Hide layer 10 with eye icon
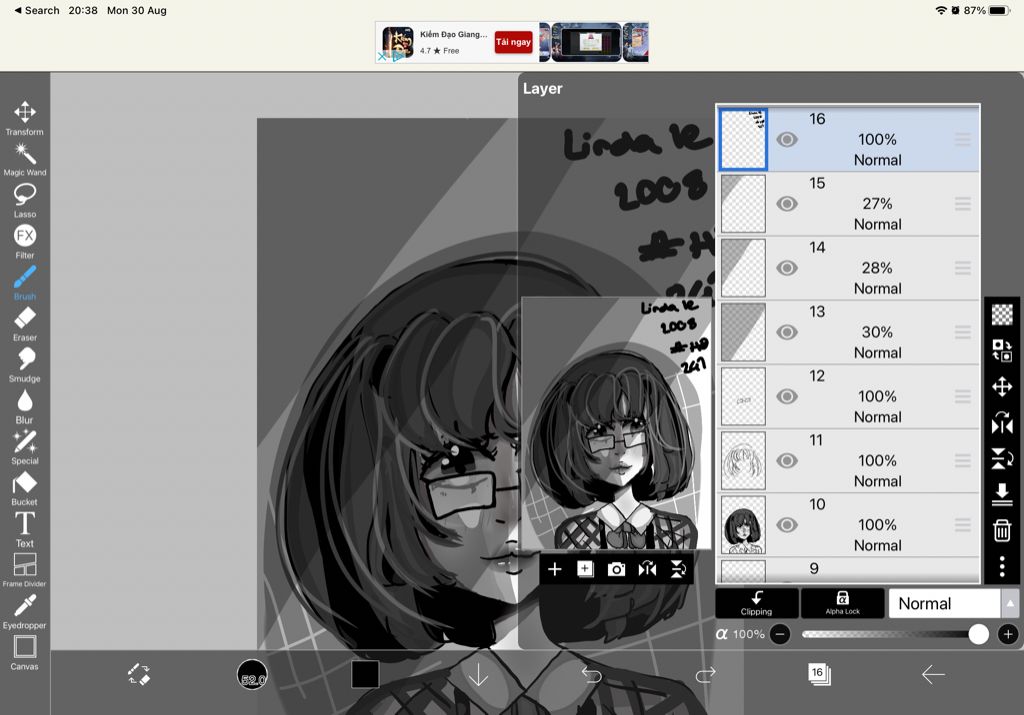The image size is (1024, 715). coord(787,525)
